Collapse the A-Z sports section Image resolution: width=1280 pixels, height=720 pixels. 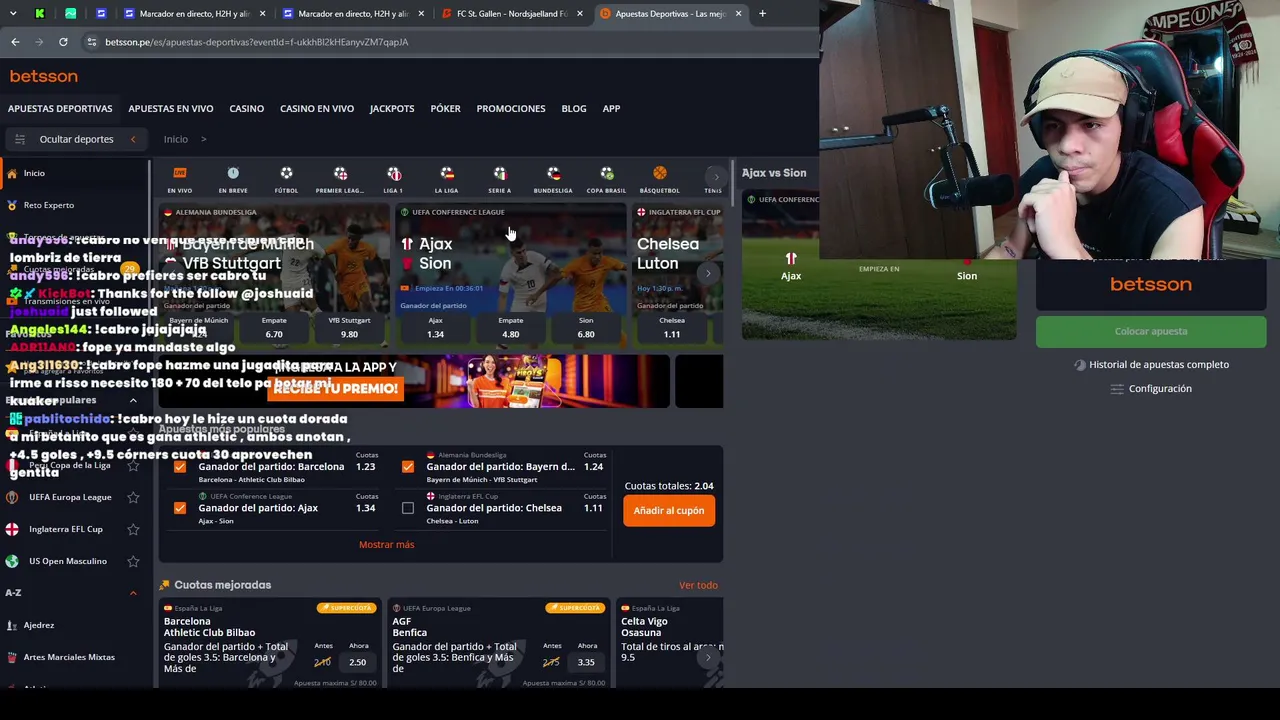coord(133,593)
